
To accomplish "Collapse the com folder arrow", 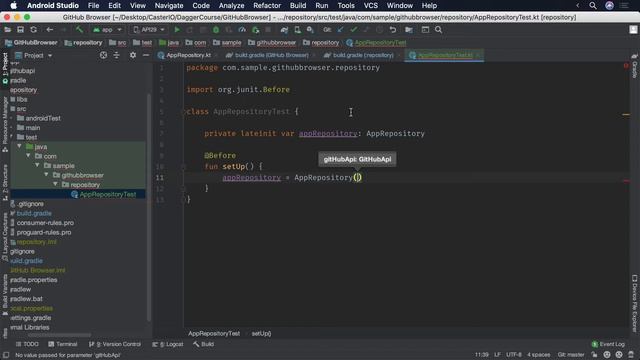I will click(28, 156).
